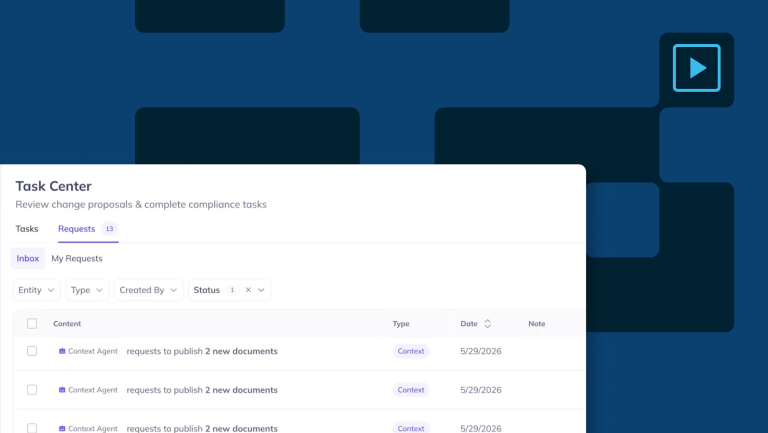
Task: Open the Type filter dropdown
Action: coord(87,290)
